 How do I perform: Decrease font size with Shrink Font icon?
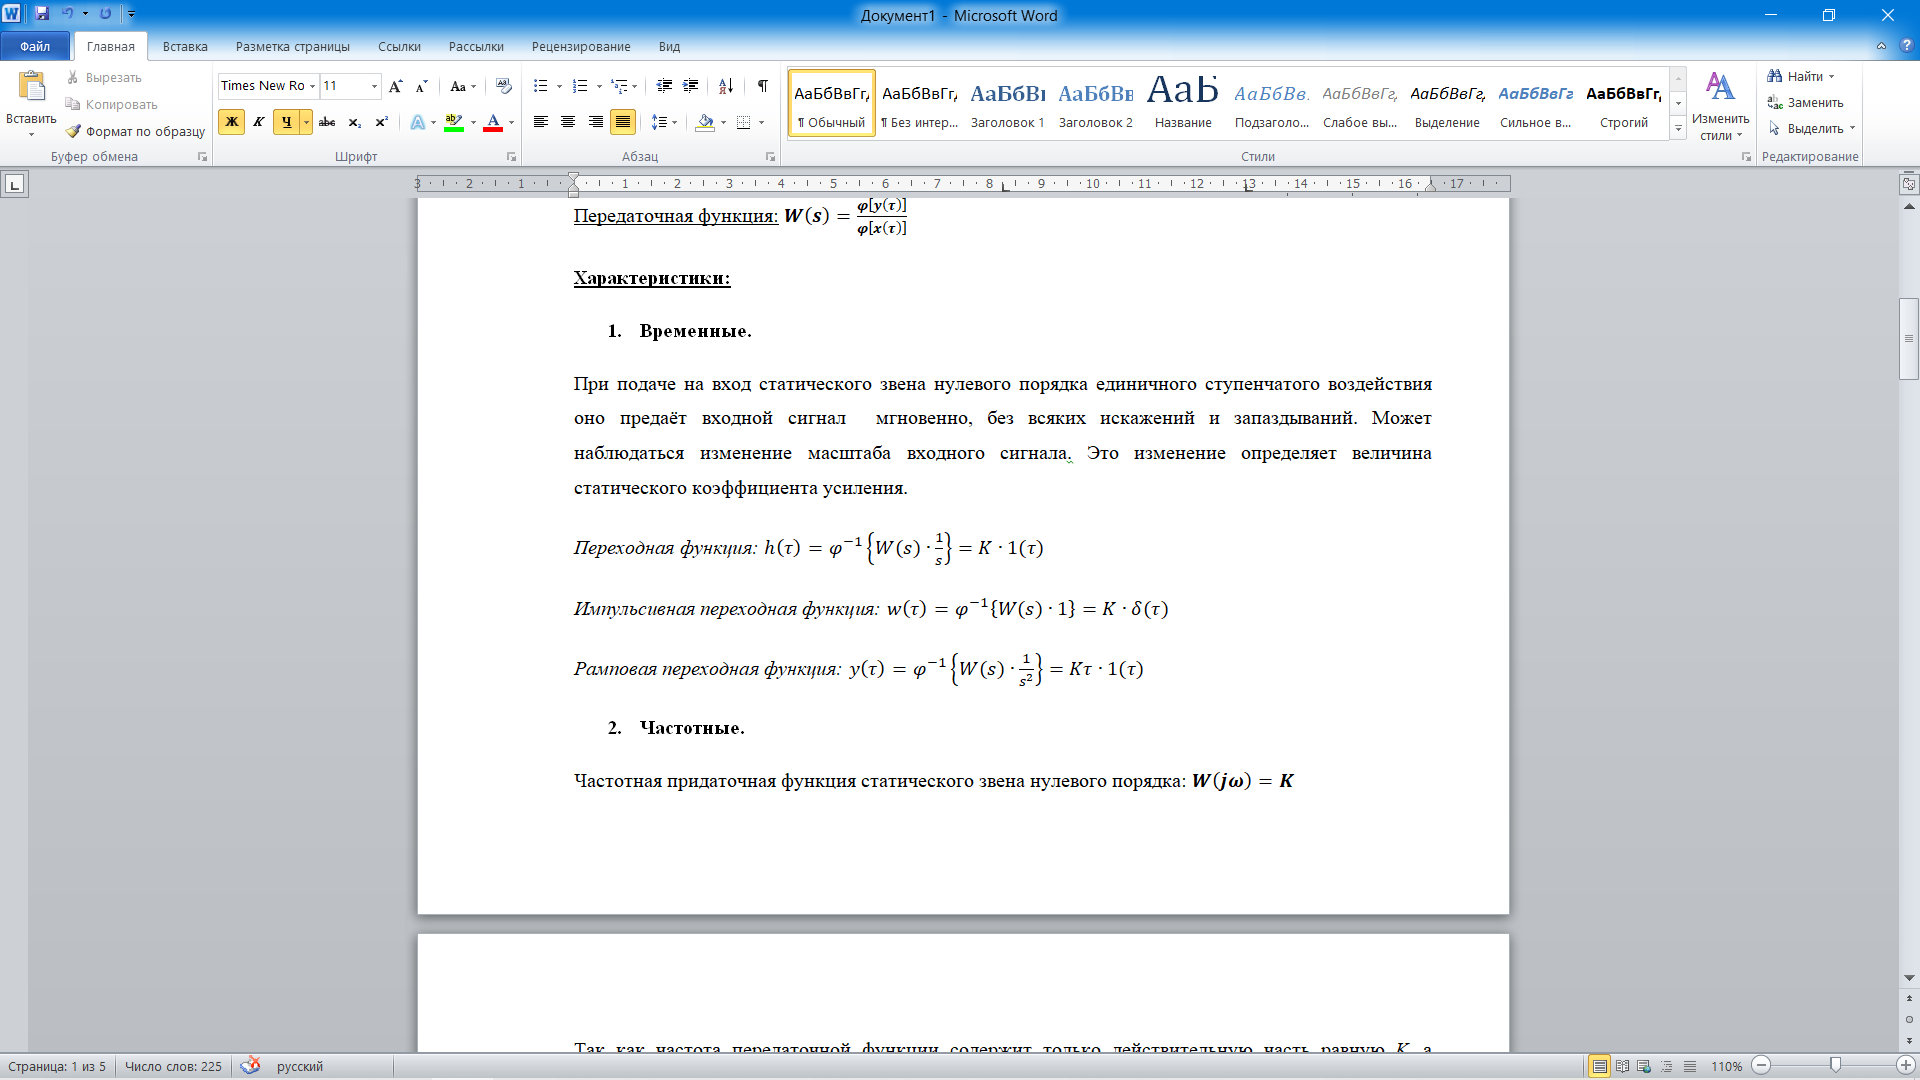(x=421, y=86)
